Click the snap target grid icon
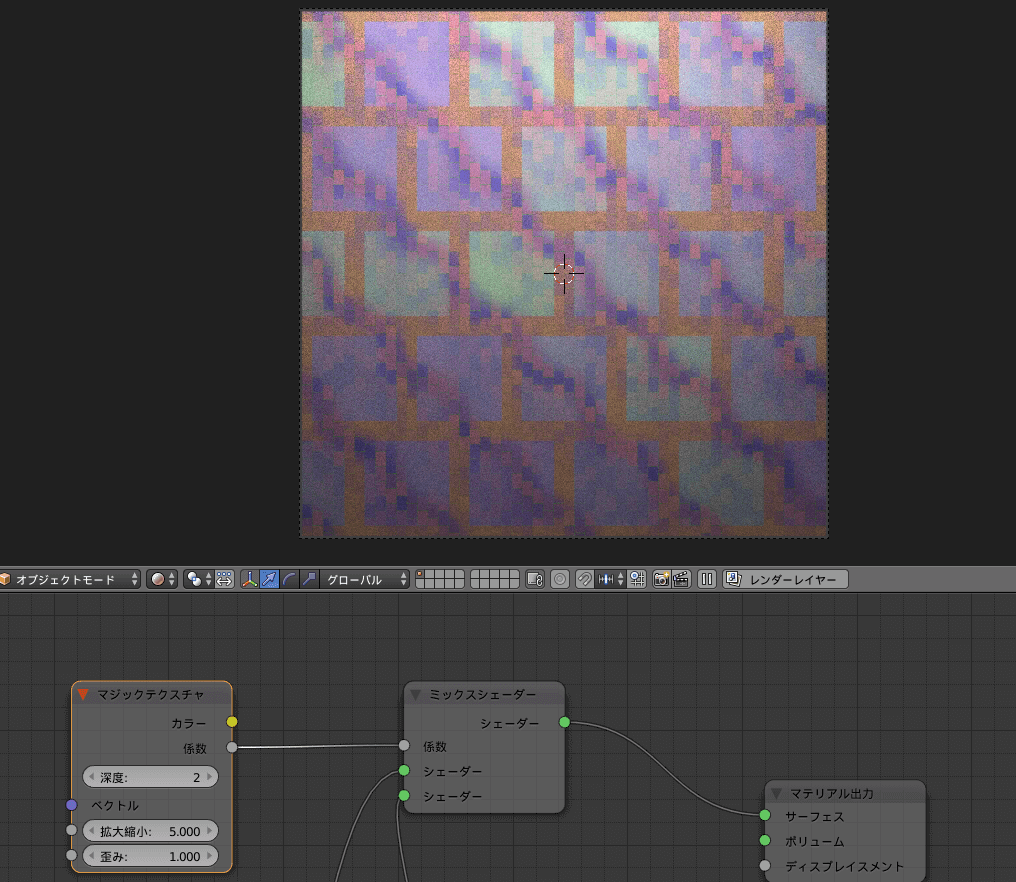Image resolution: width=1016 pixels, height=882 pixels. (x=638, y=579)
